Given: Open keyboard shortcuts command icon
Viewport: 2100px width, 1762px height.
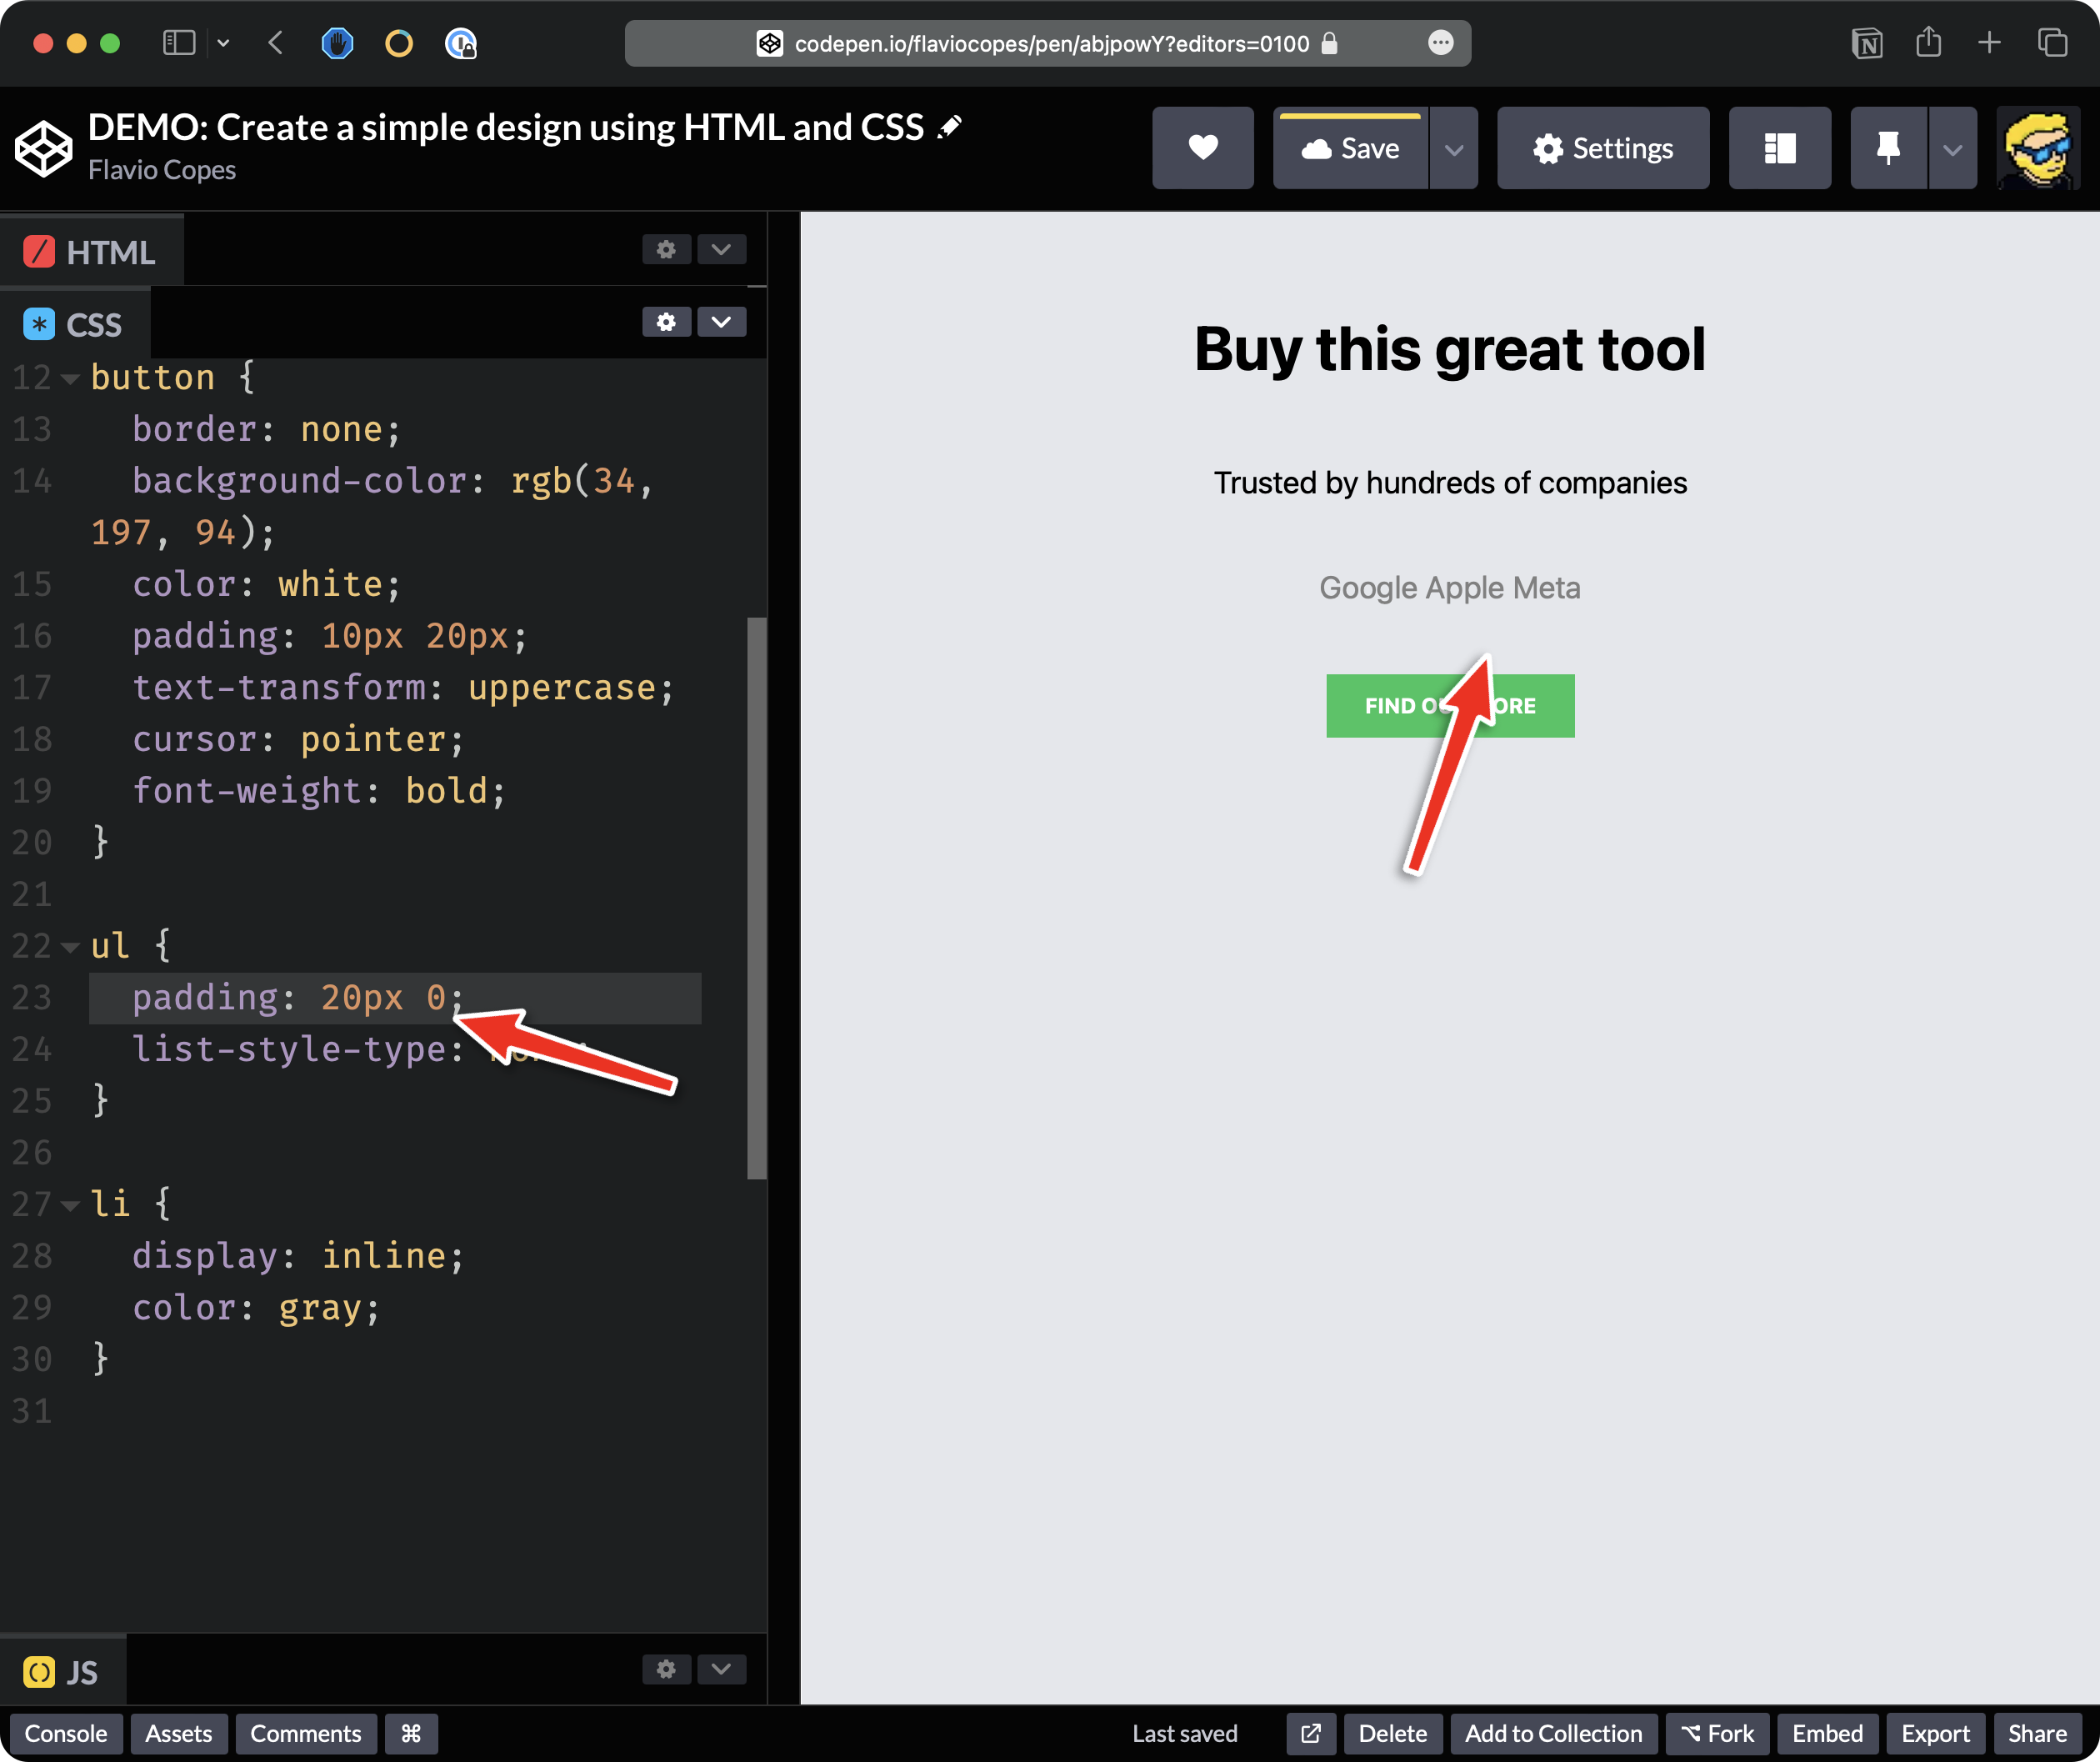Looking at the screenshot, I should click(x=410, y=1733).
